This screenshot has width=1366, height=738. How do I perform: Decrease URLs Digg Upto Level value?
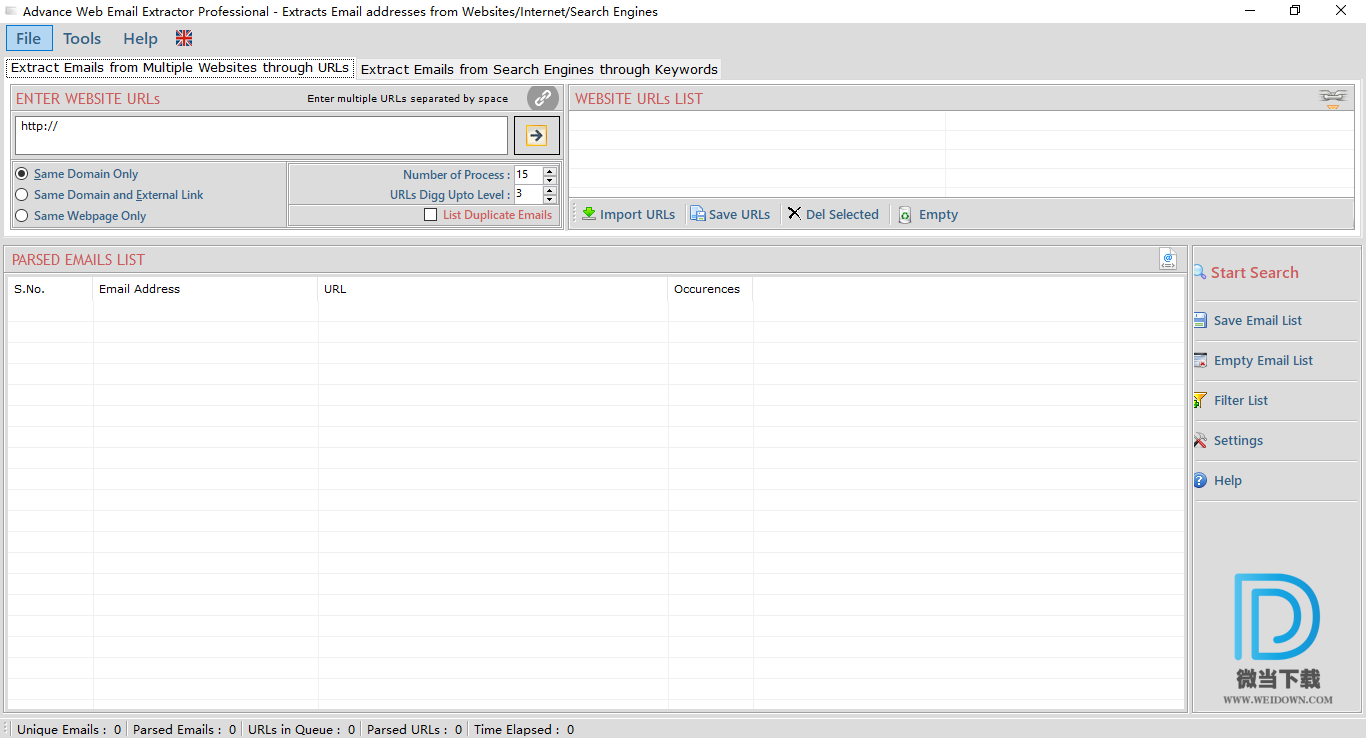tap(549, 200)
